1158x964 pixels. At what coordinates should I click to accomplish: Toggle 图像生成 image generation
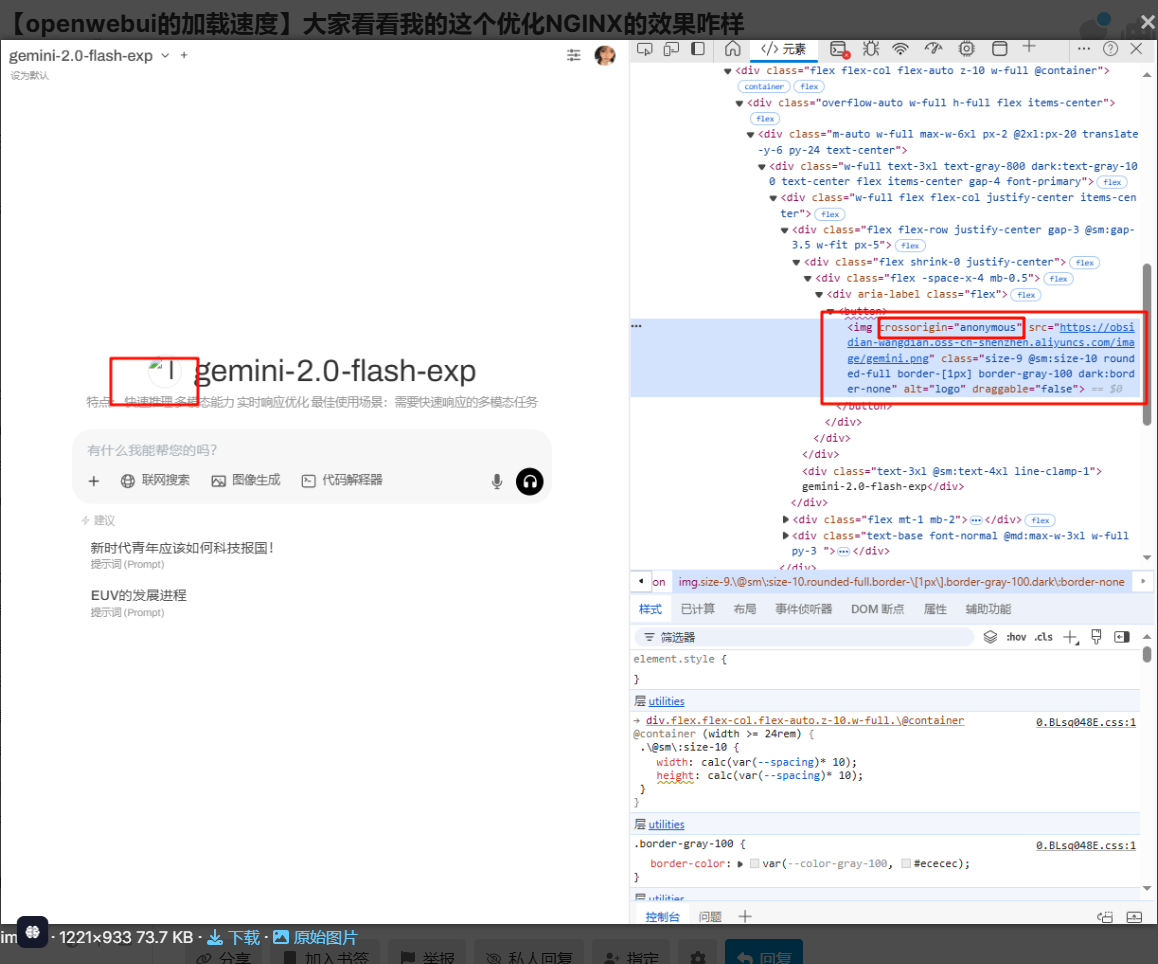[246, 480]
